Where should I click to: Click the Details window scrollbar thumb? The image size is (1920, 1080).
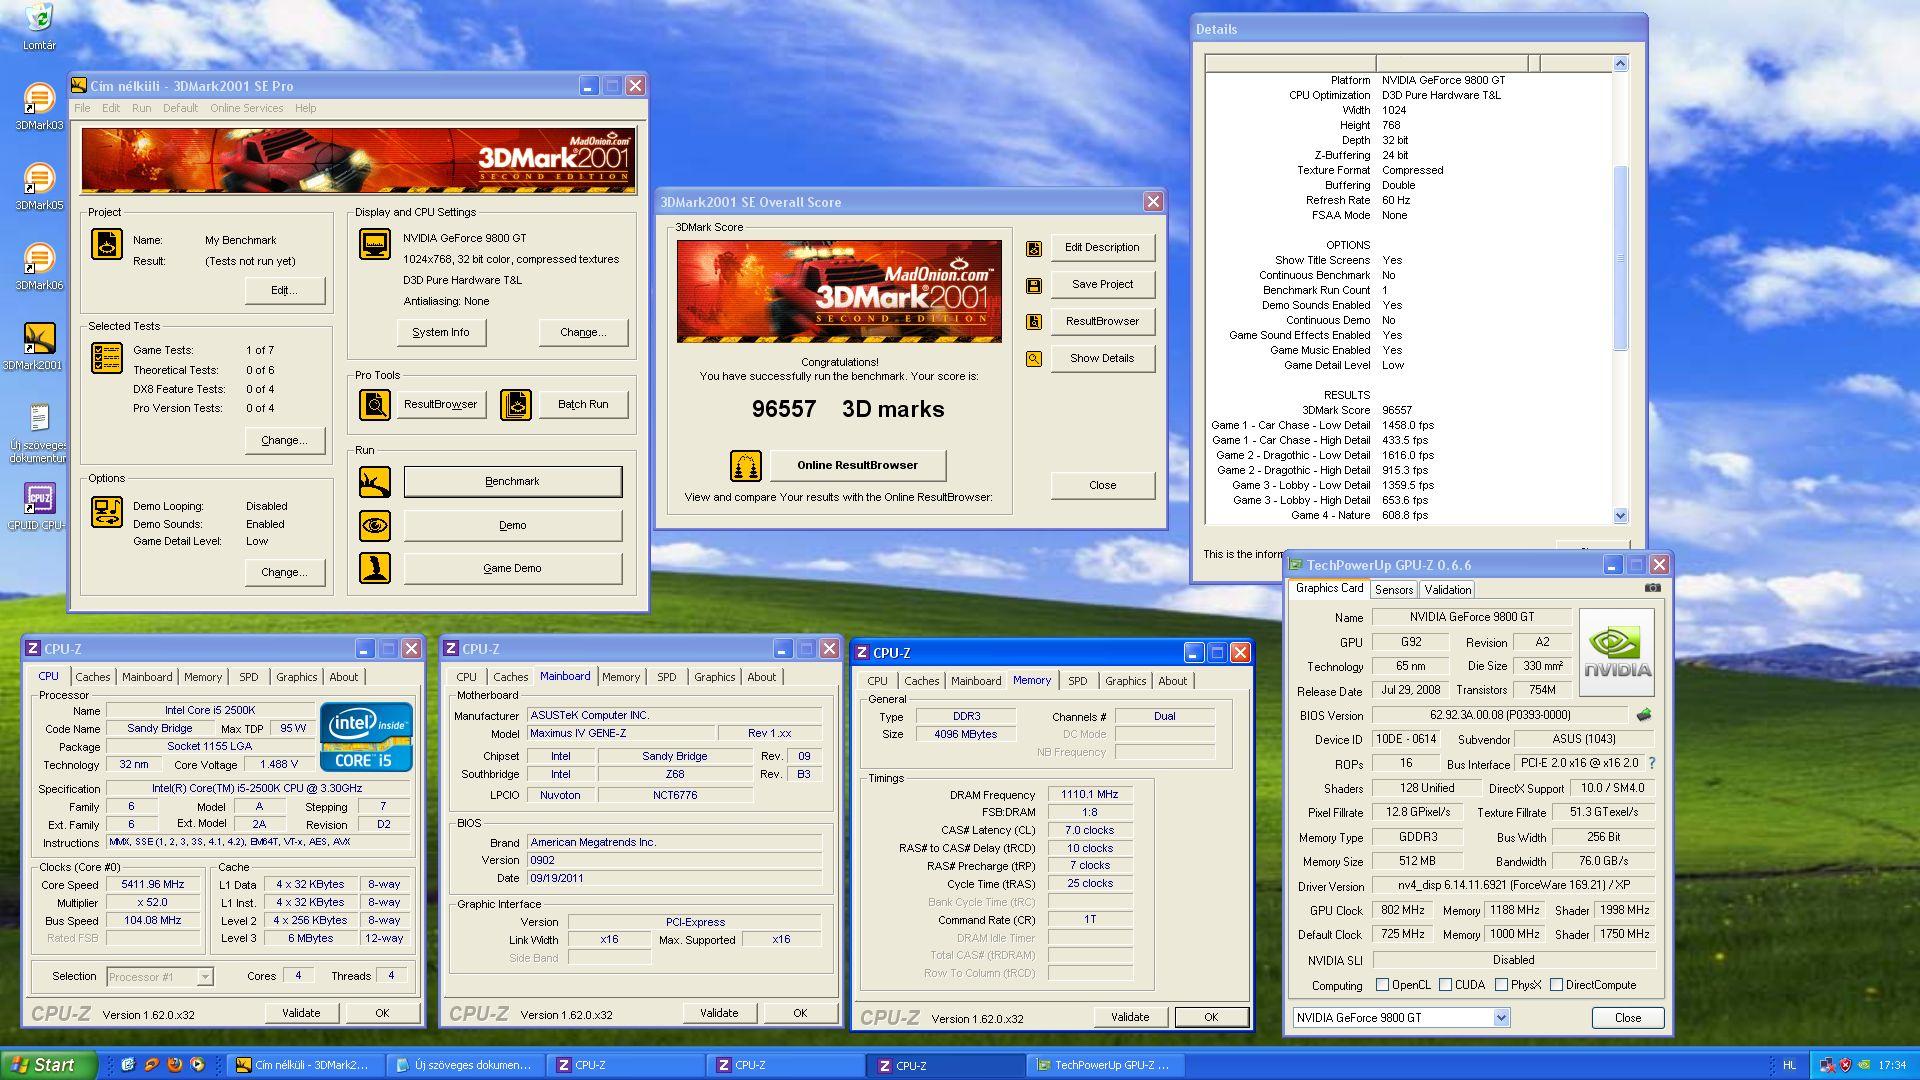pyautogui.click(x=1620, y=259)
